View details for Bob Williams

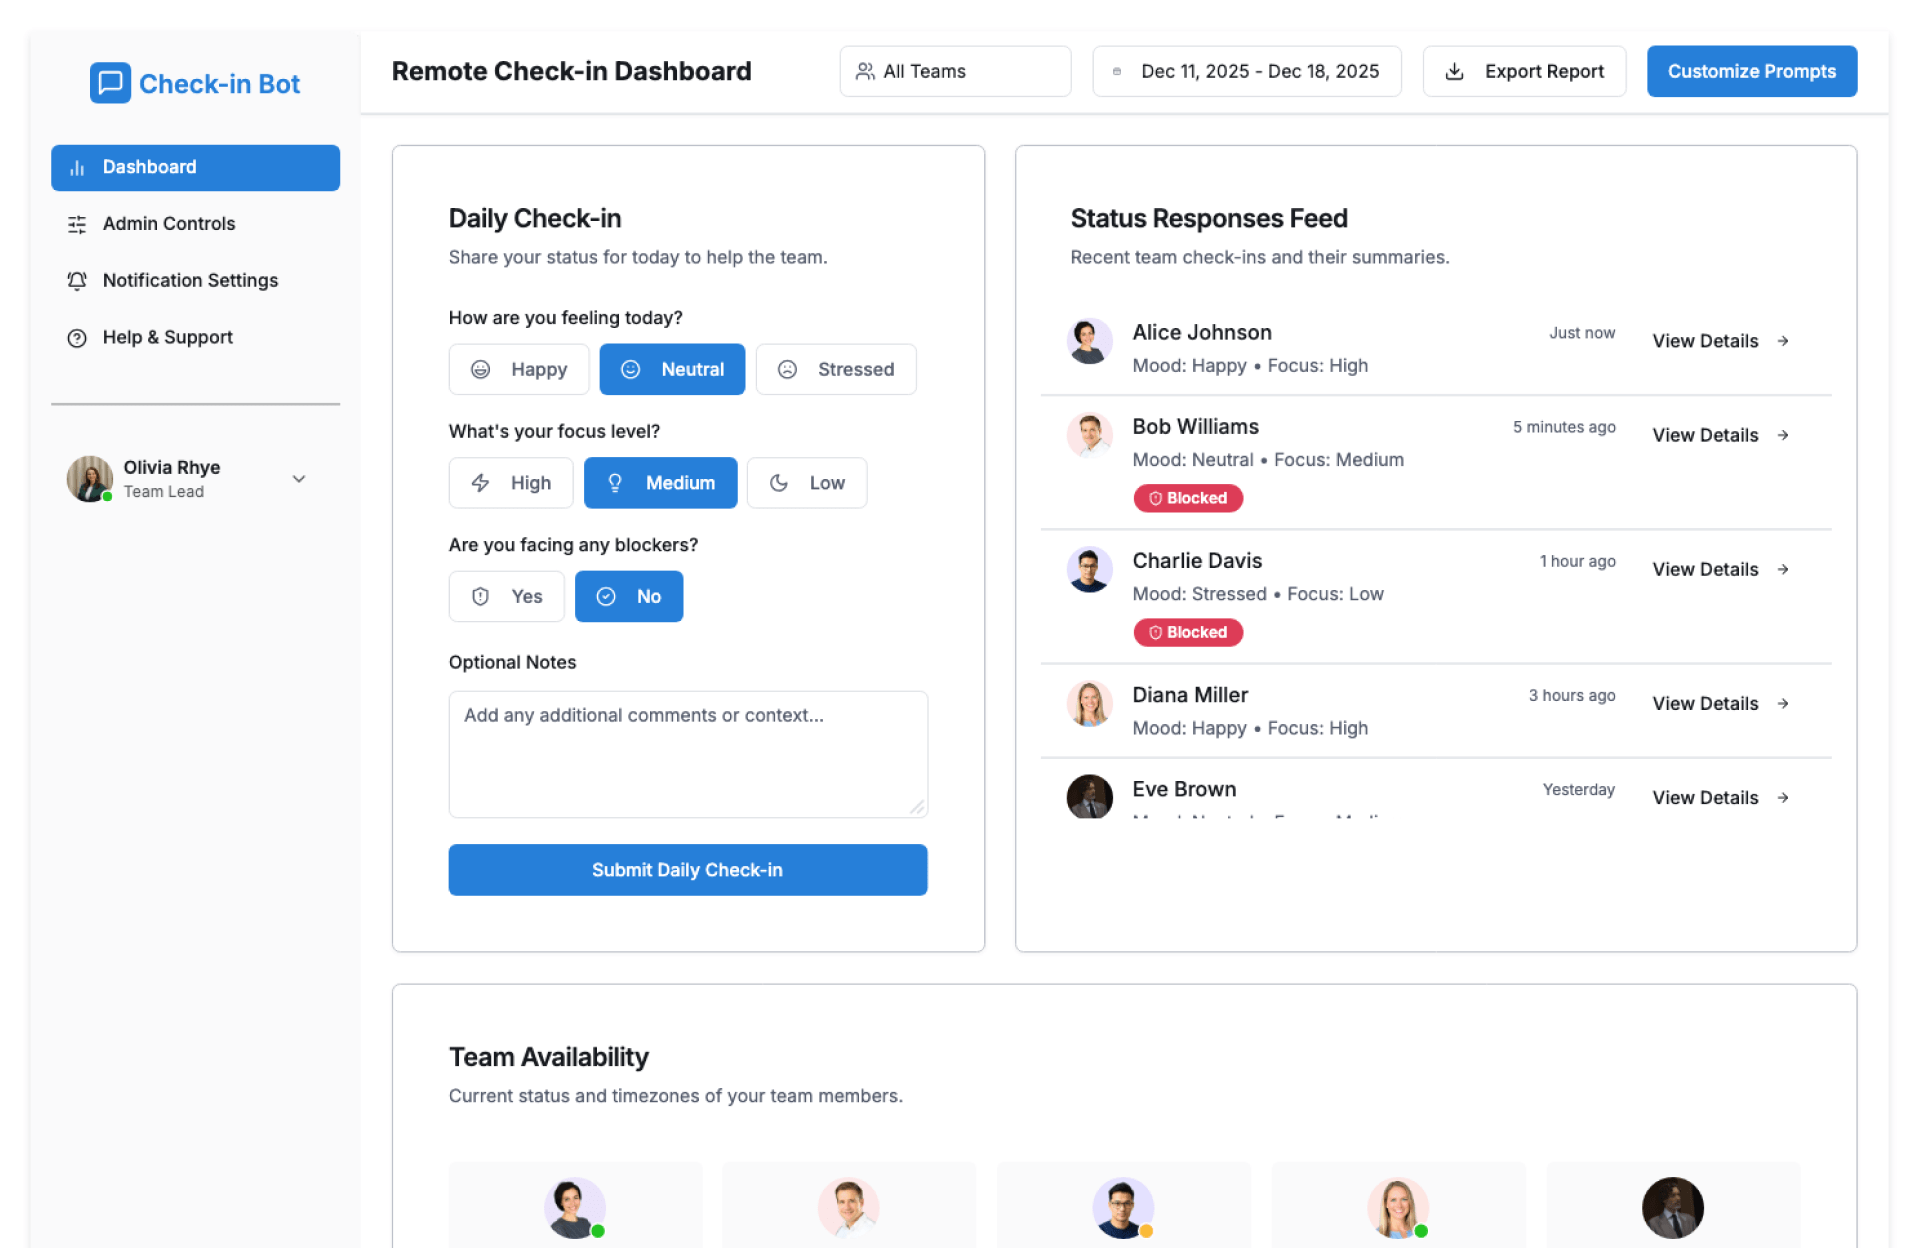point(1705,435)
